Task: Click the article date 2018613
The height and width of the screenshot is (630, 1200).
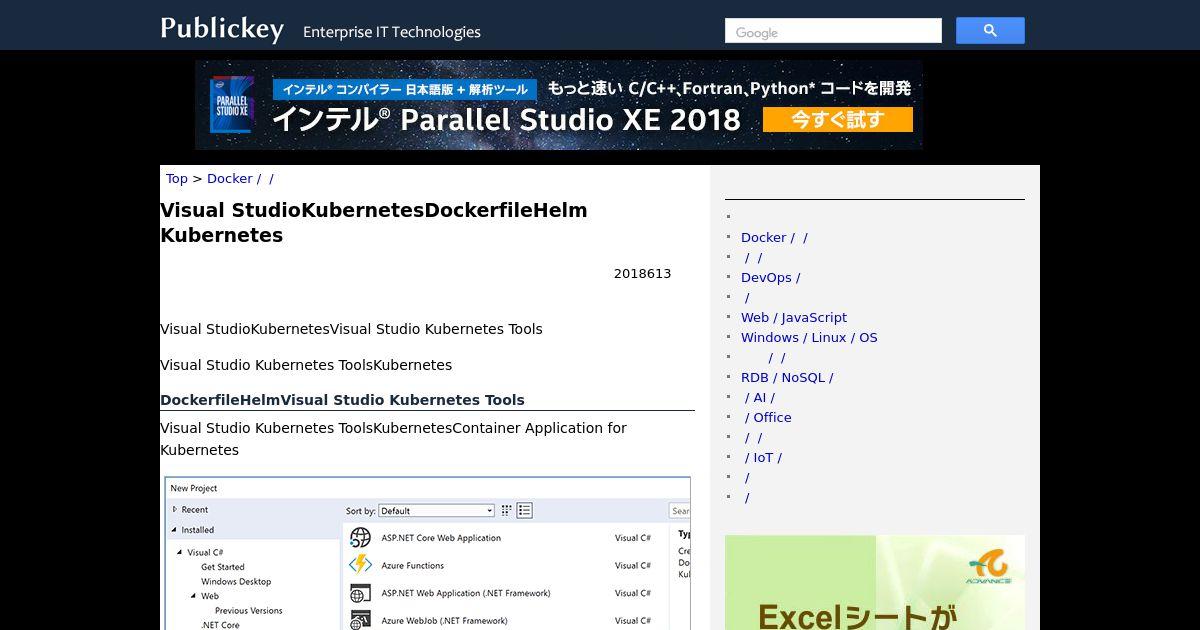Action: coord(642,273)
